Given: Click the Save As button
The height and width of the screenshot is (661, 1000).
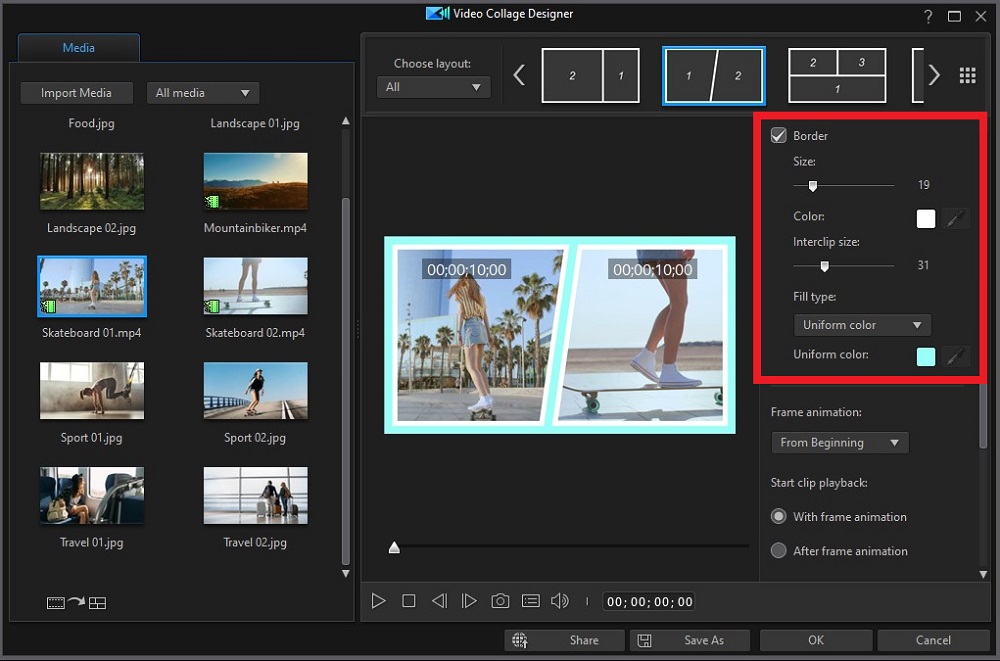Looking at the screenshot, I should coord(689,640).
